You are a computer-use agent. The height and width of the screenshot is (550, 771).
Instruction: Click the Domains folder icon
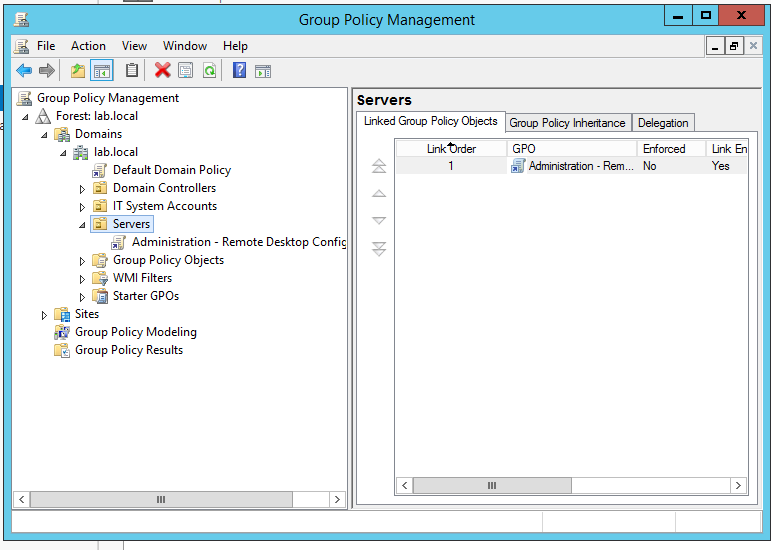(x=62, y=134)
